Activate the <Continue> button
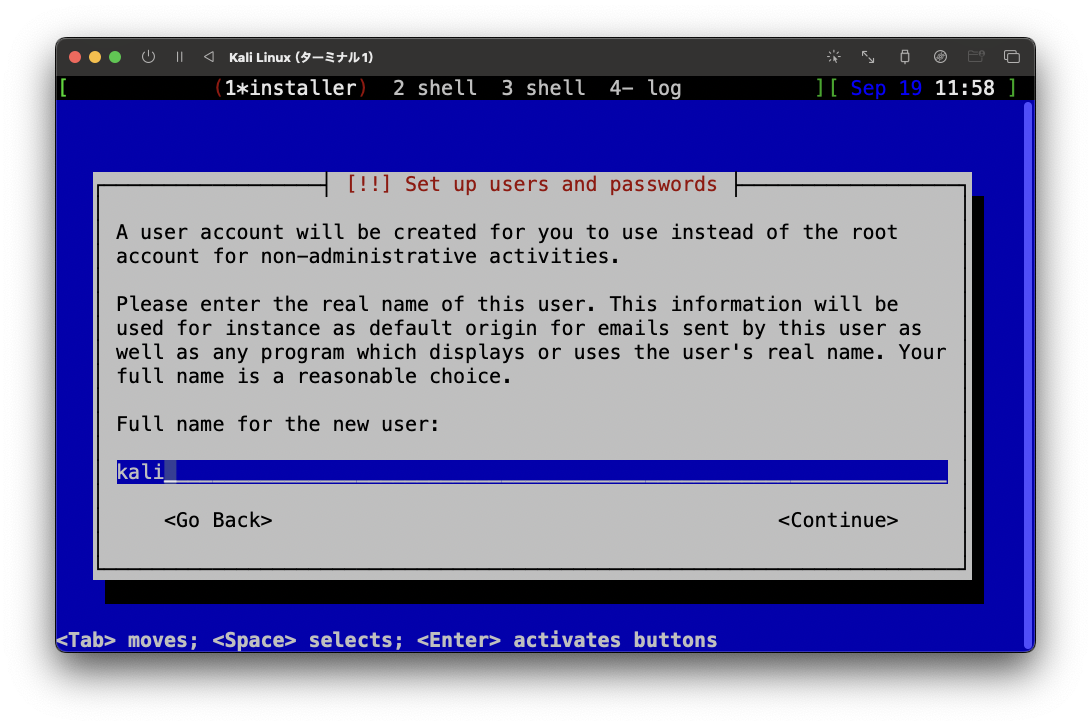The image size is (1091, 726). (838, 520)
